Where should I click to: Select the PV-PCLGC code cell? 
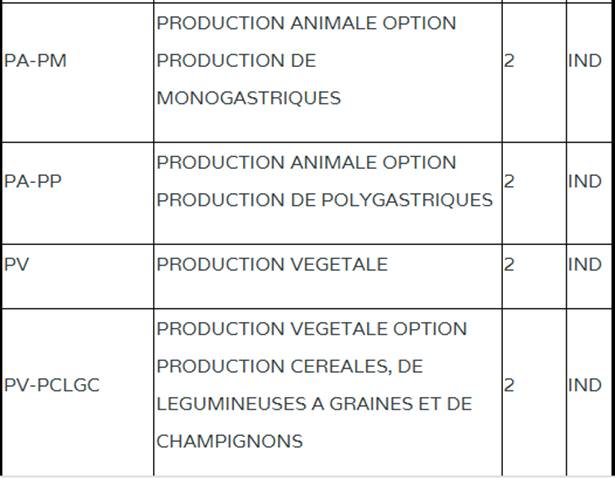[52, 385]
